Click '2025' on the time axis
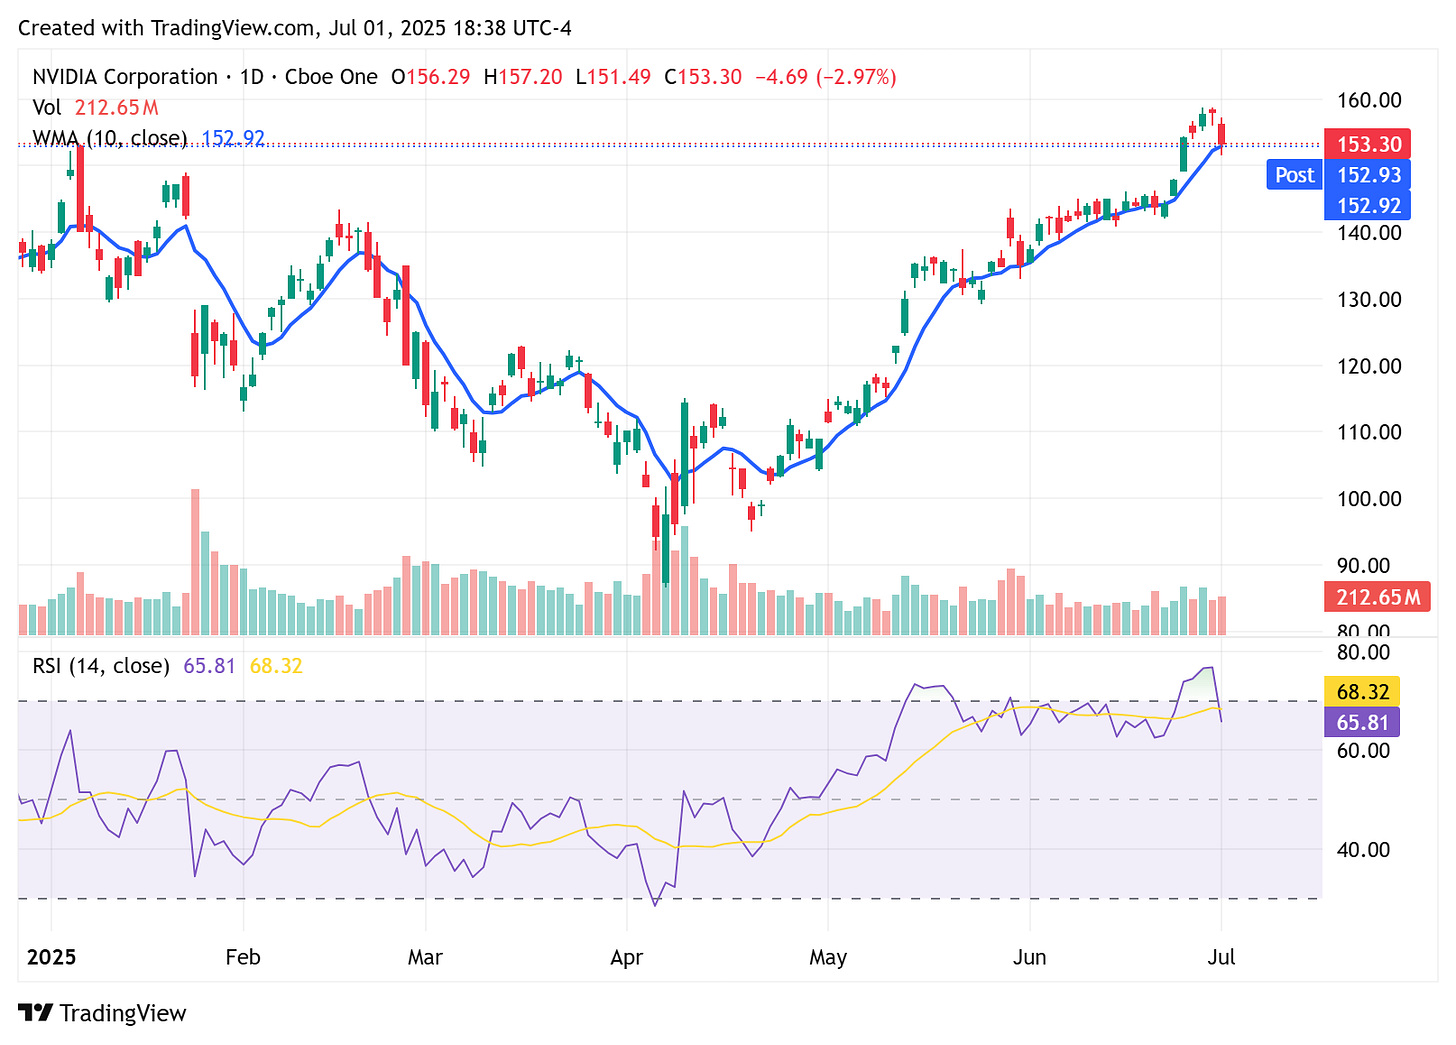The image size is (1456, 1045). click(53, 957)
